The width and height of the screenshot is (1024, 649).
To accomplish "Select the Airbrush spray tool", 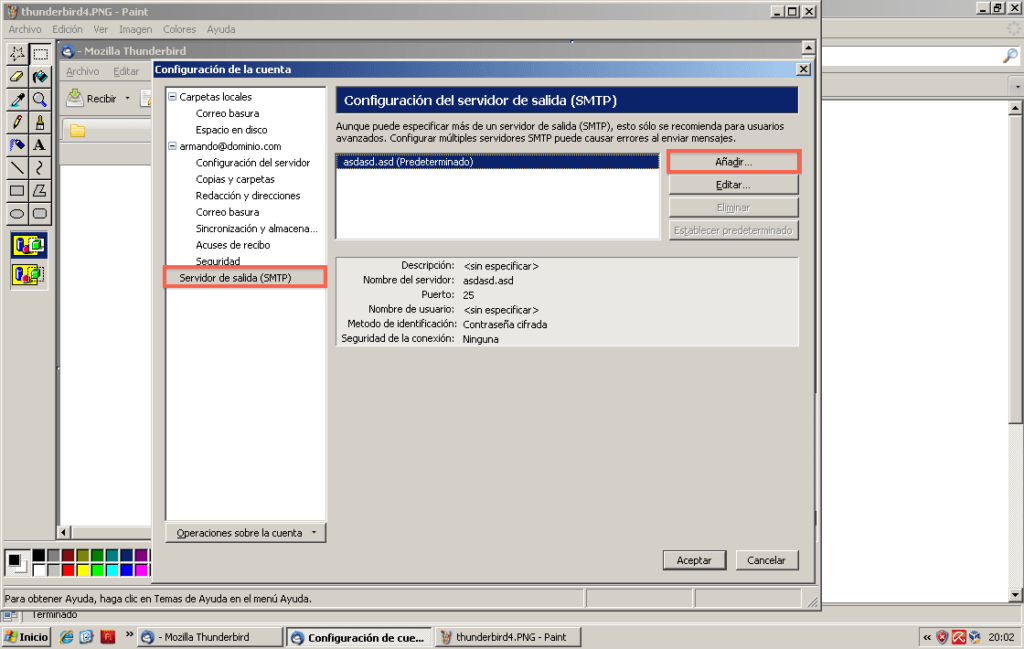I will pos(17,145).
